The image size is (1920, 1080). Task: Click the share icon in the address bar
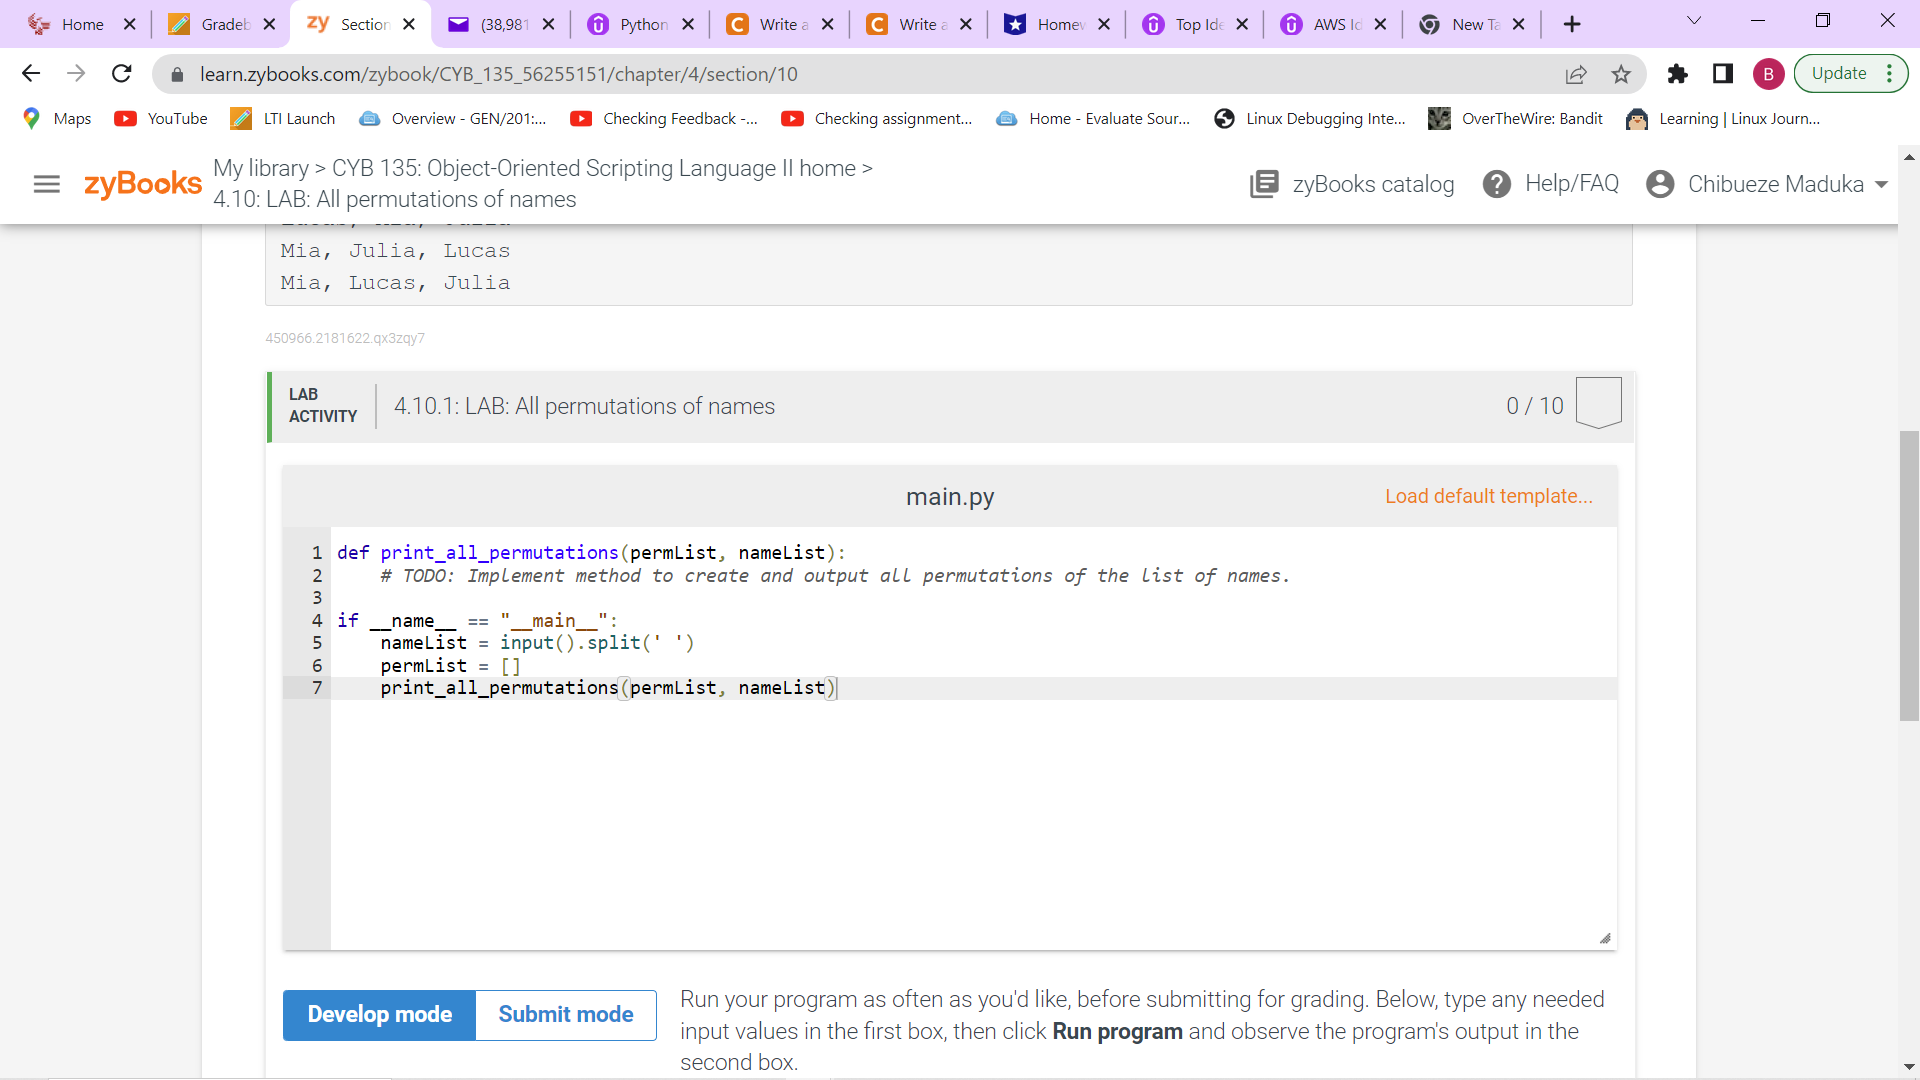click(x=1578, y=74)
